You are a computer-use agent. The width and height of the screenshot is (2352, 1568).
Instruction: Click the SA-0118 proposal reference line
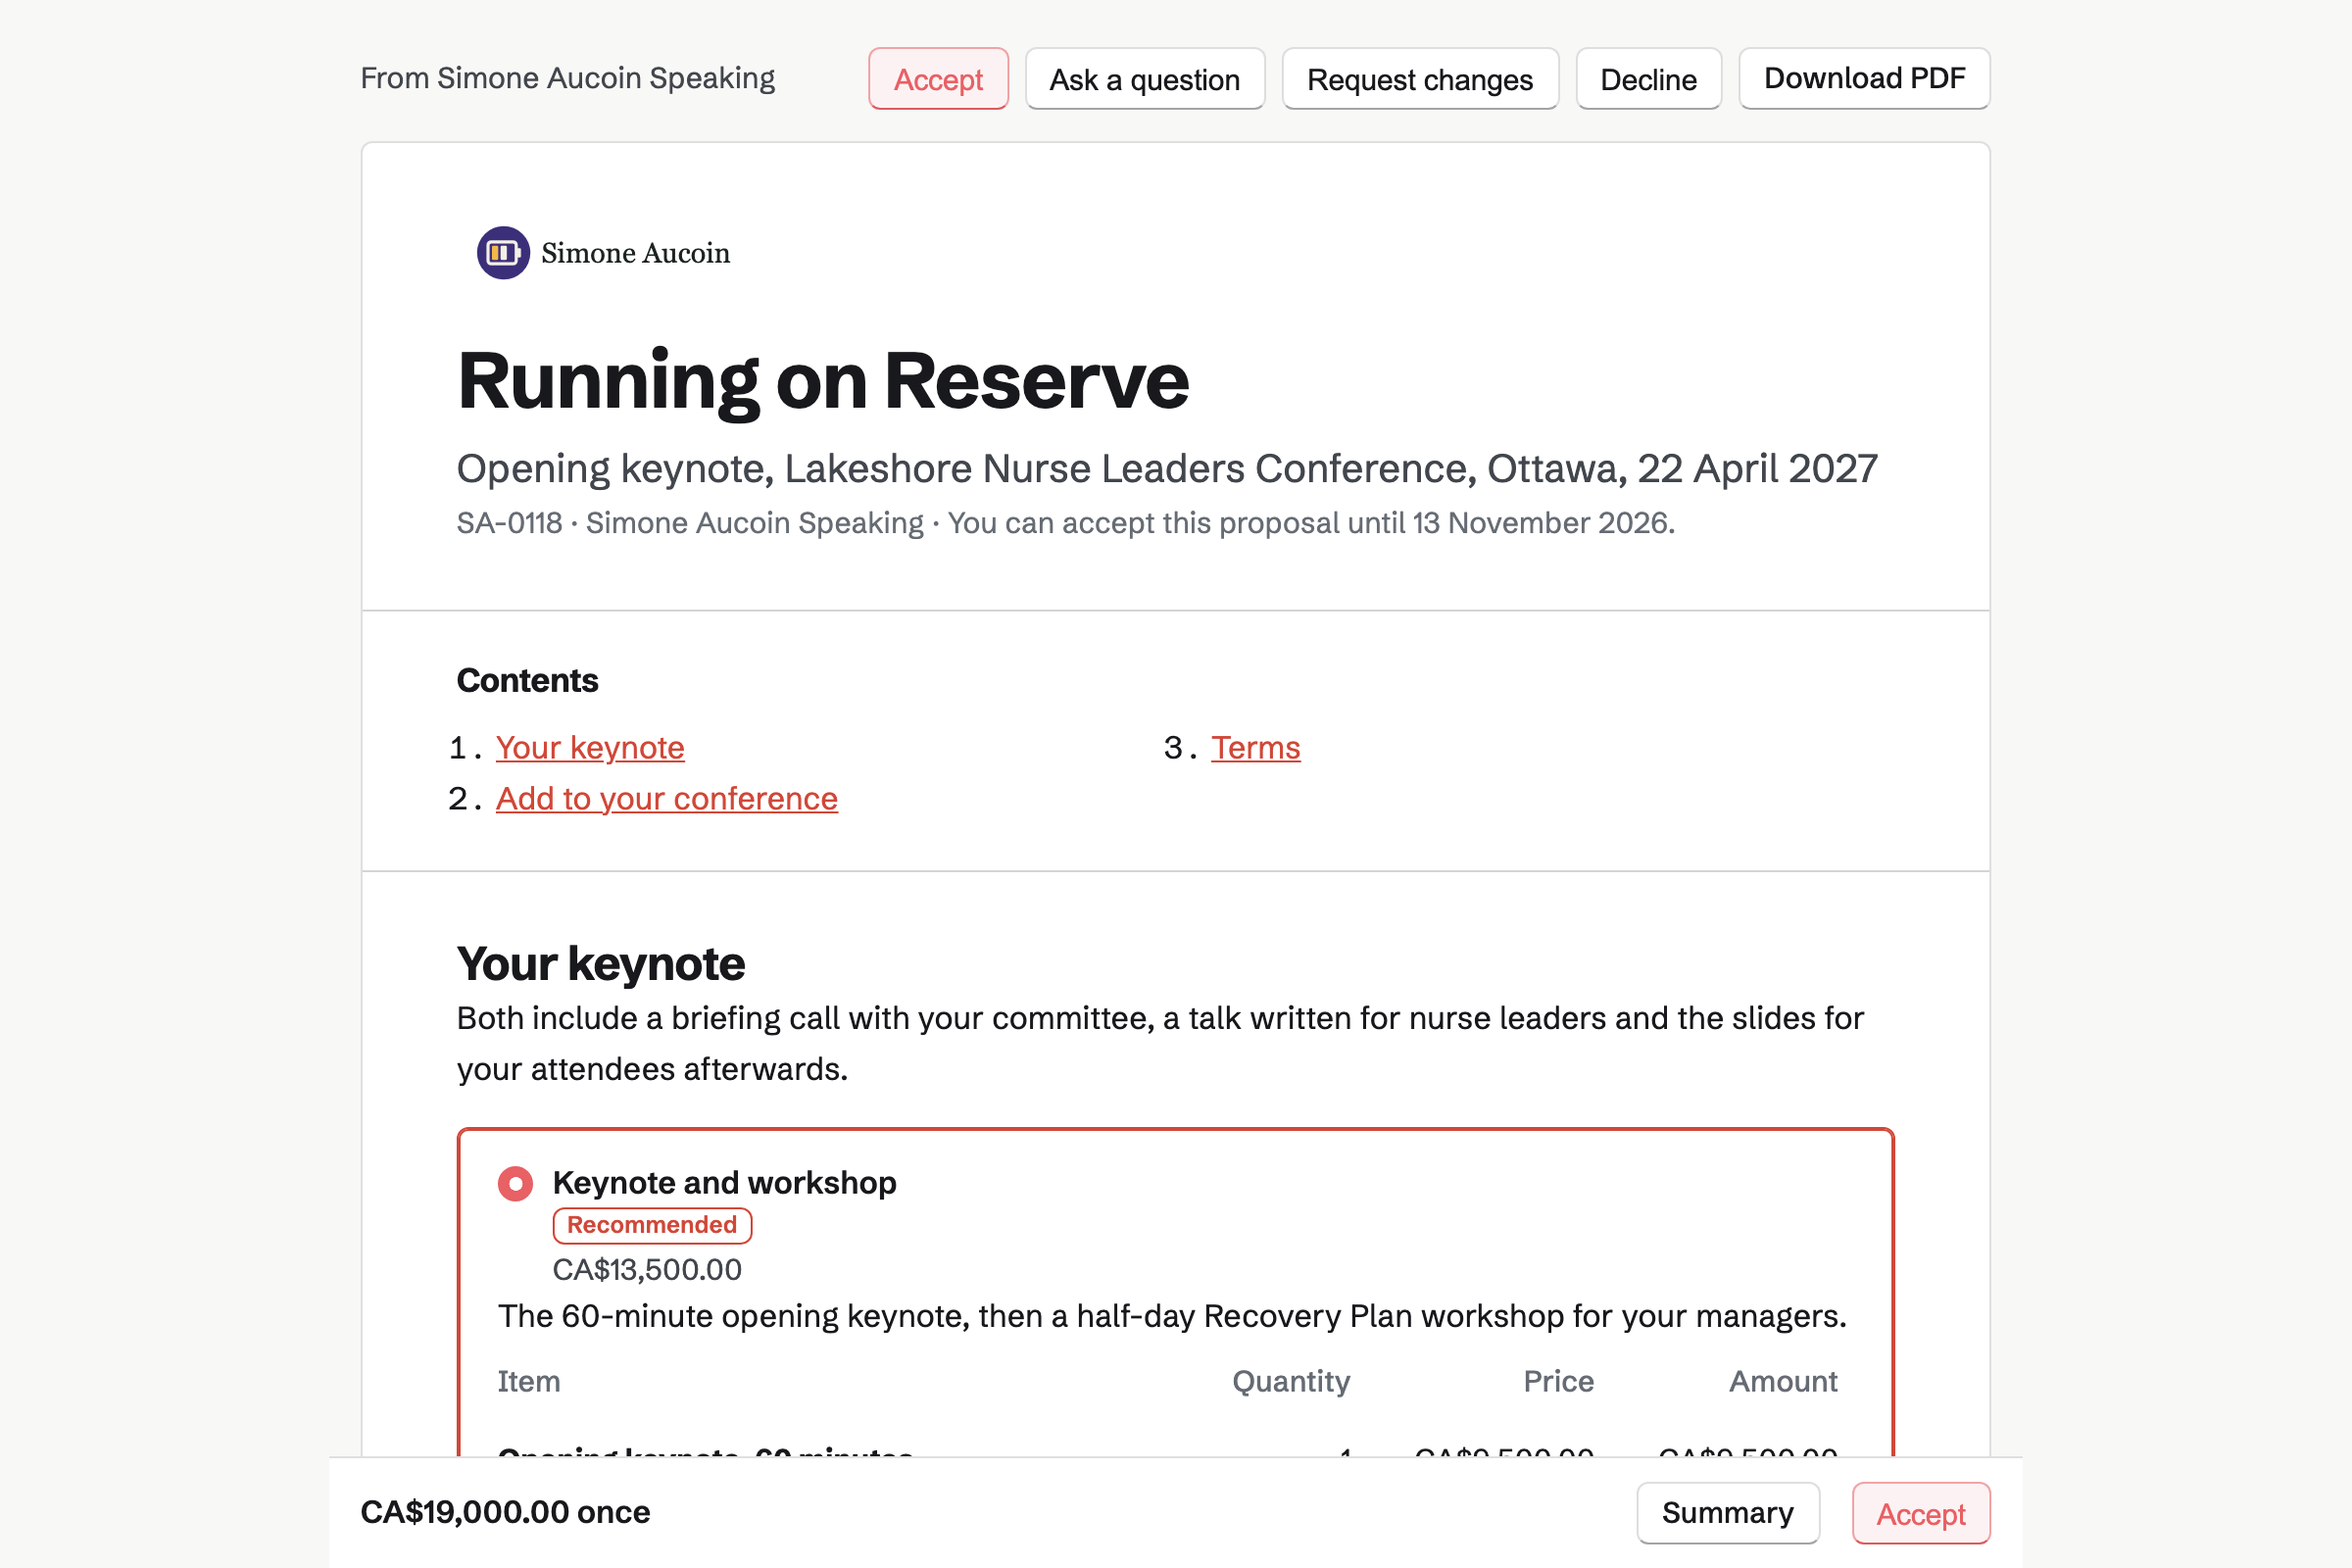click(x=1066, y=523)
